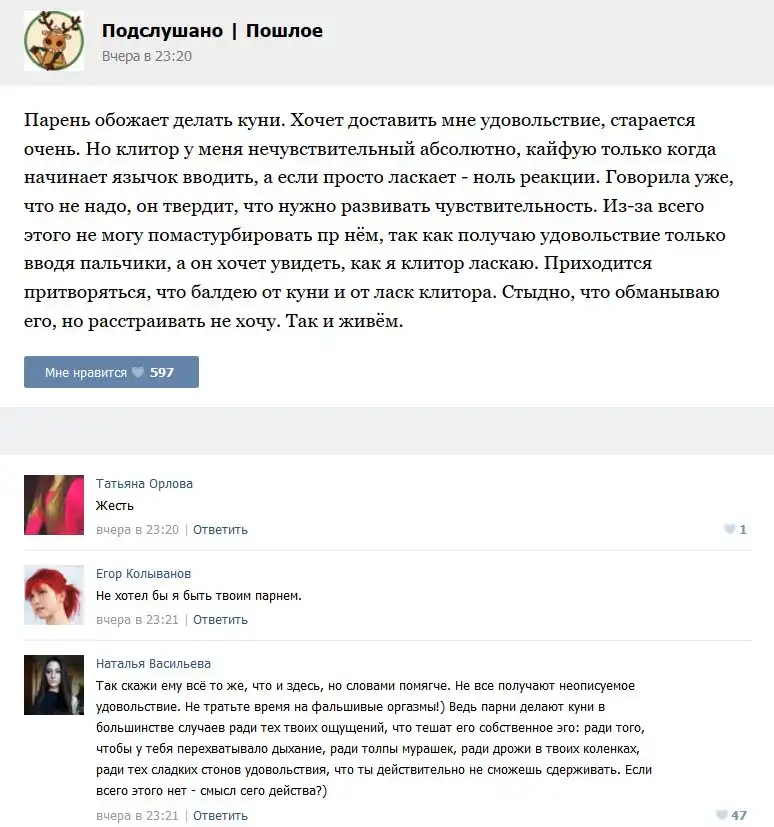View Егор Колыванов's red-haired avatar thumbnail
The height and width of the screenshot is (827, 774).
54,595
